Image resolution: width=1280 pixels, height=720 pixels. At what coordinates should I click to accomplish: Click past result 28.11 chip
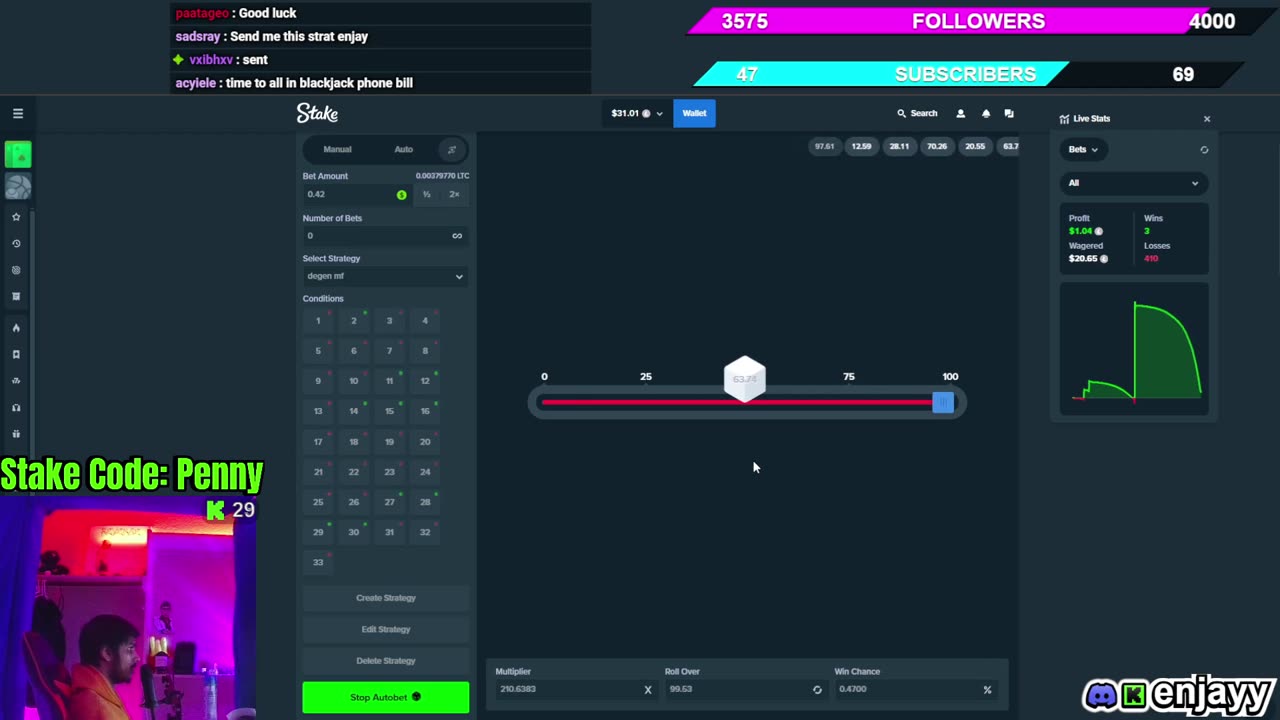(899, 147)
